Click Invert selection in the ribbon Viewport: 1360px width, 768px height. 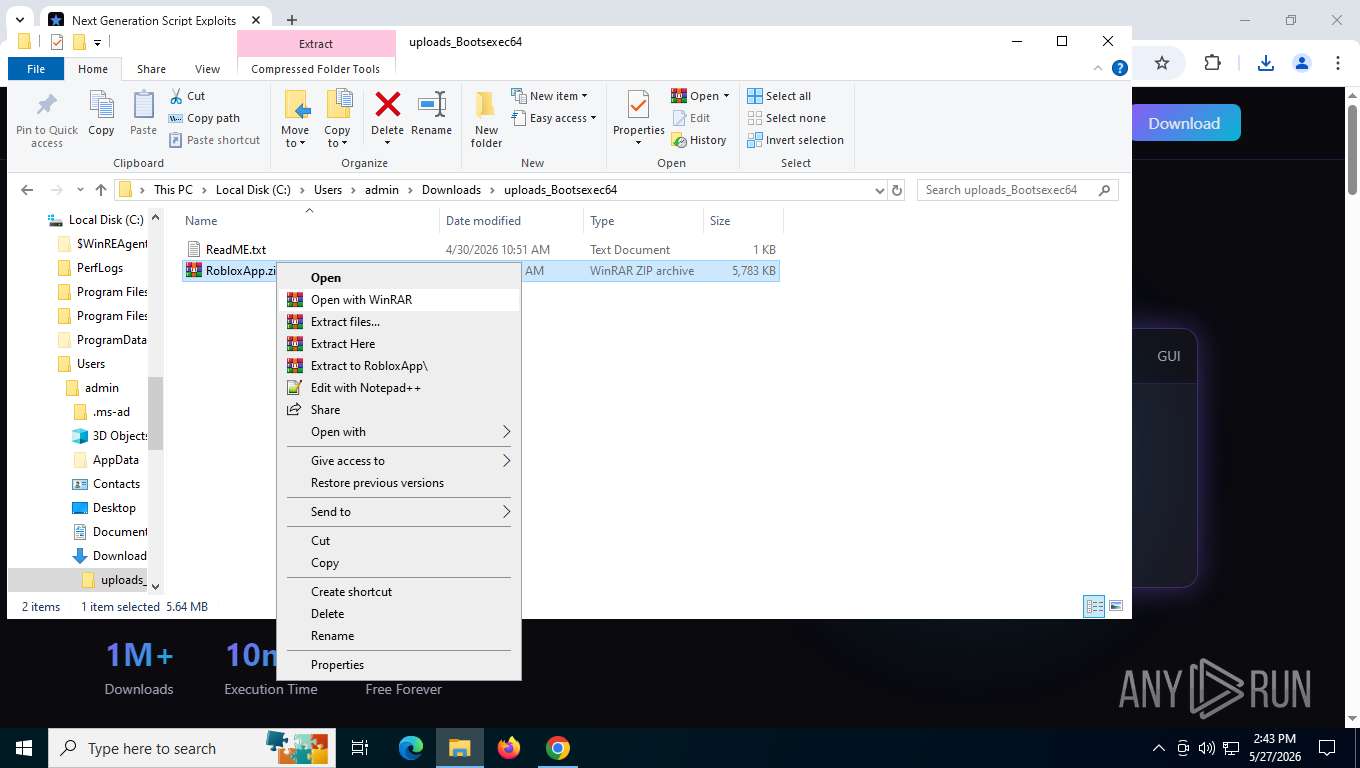(x=795, y=140)
